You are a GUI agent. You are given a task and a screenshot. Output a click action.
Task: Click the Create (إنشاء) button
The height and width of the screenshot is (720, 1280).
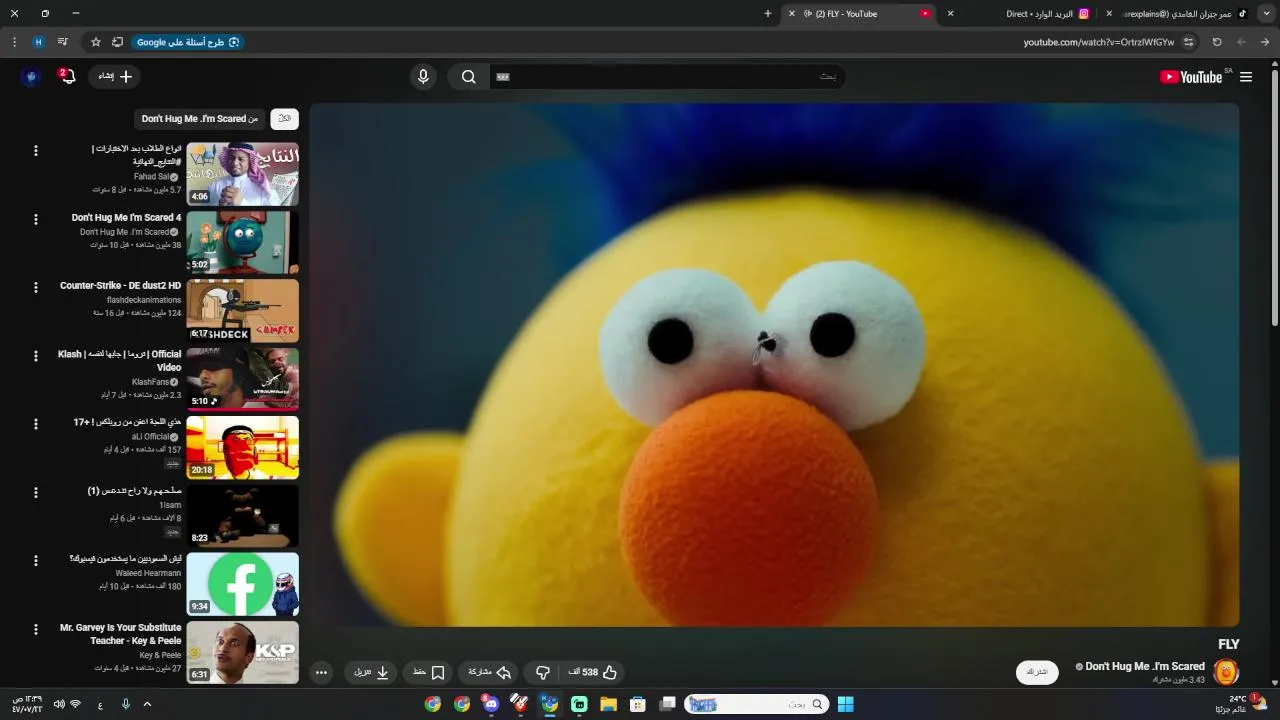tap(114, 77)
